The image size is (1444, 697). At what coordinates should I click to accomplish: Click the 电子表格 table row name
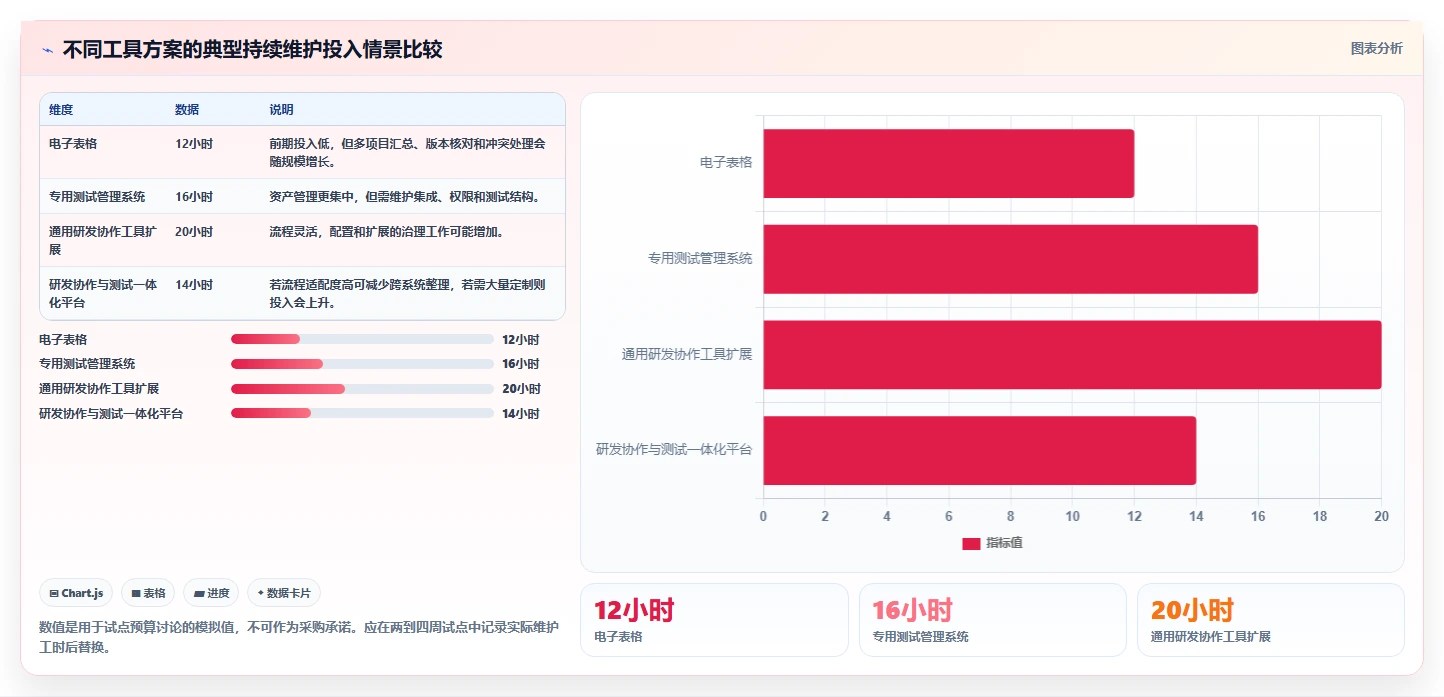(73, 144)
